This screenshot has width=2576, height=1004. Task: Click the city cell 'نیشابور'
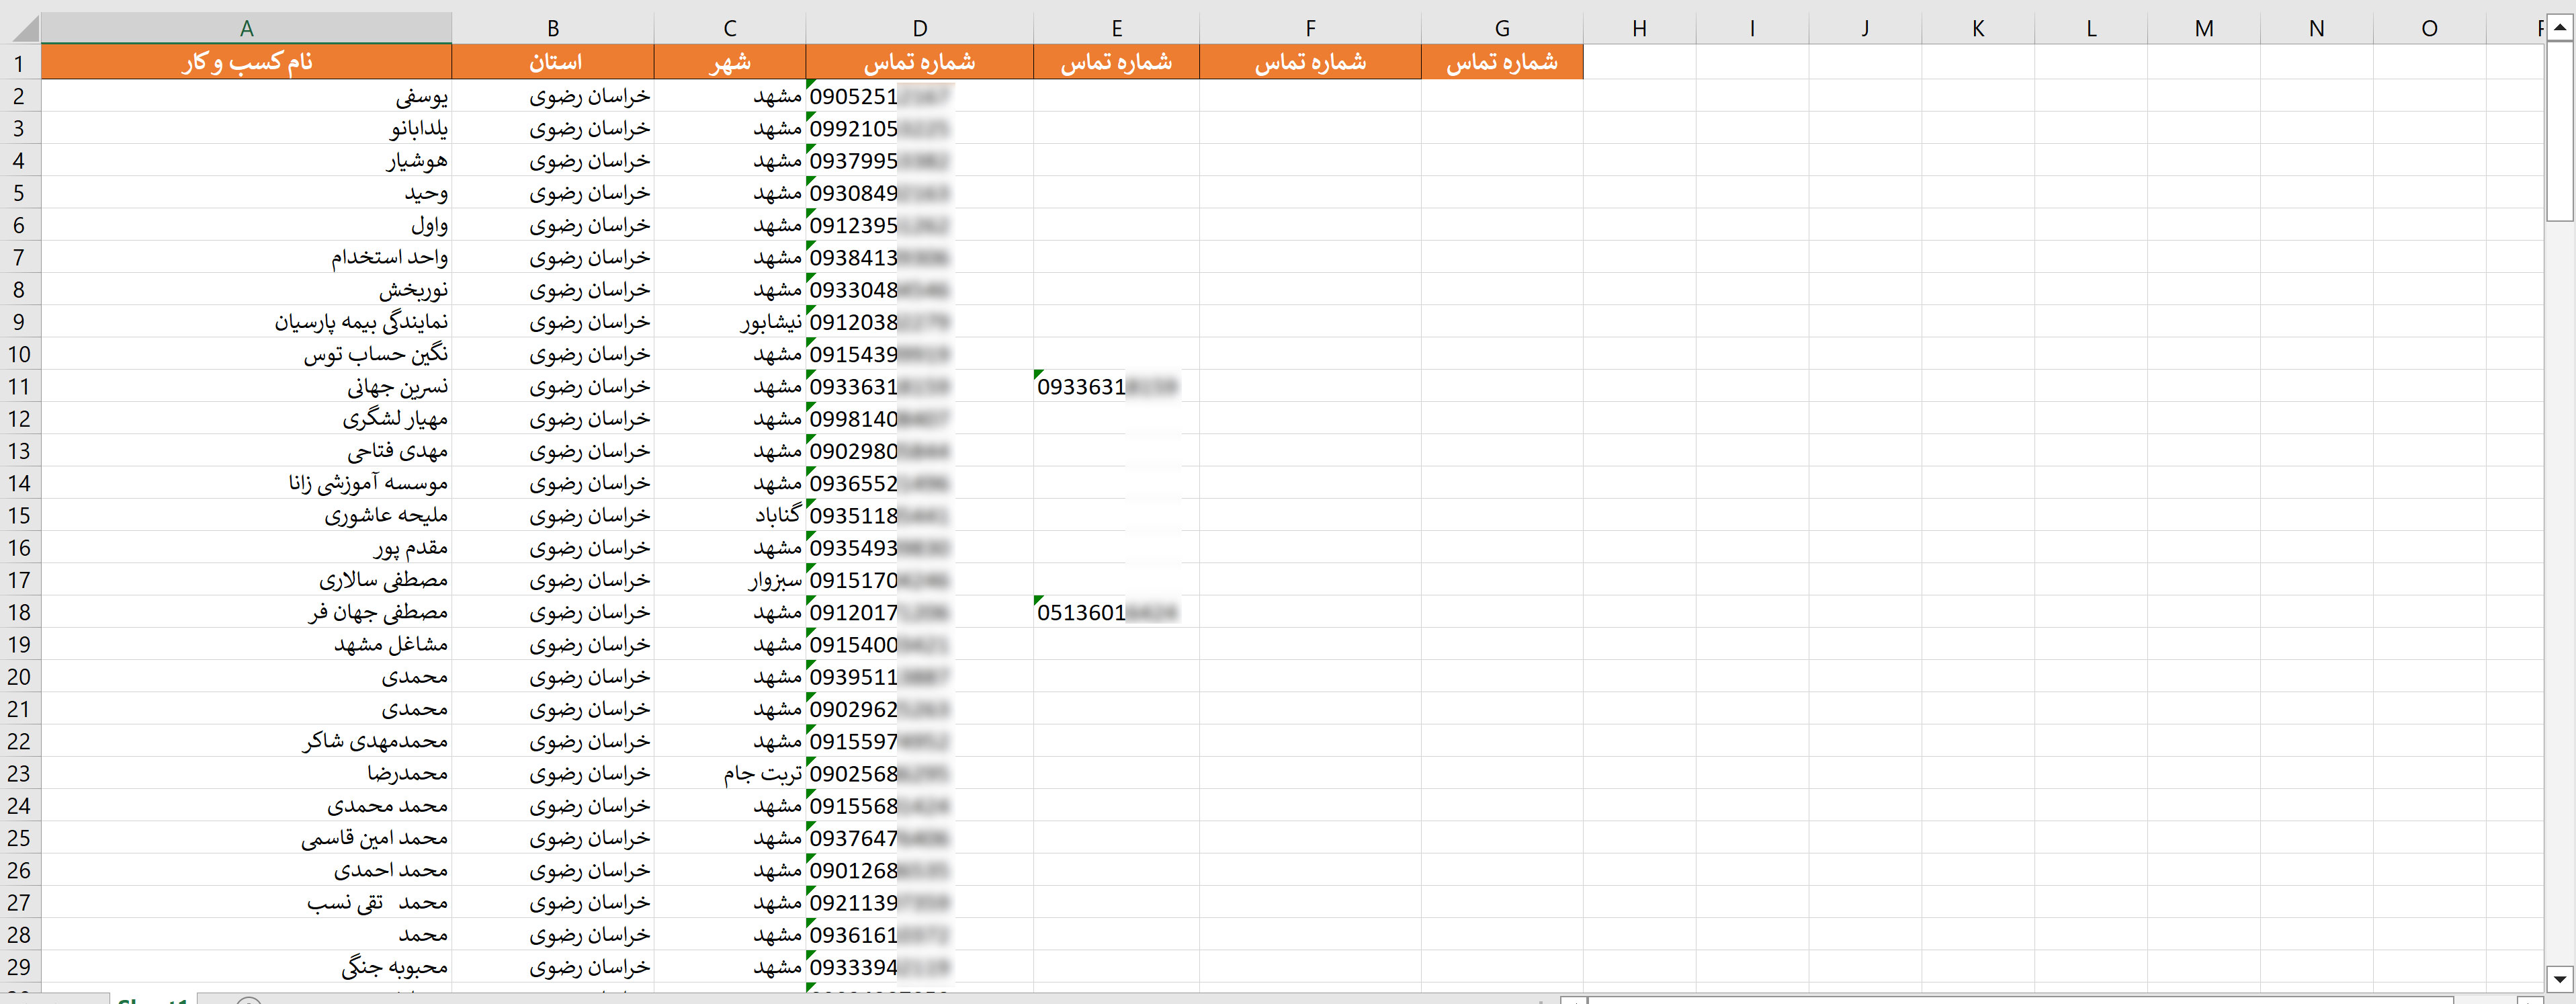pos(730,322)
